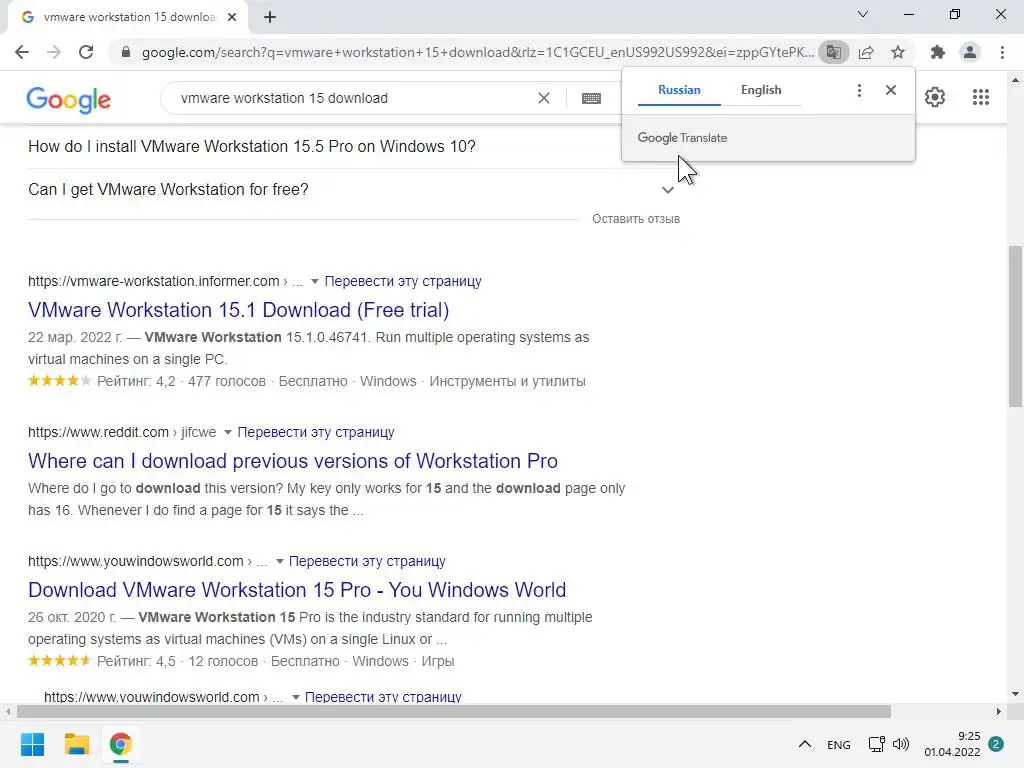1024x768 pixels.
Task: Open the tab search chevron in title bar
Action: pos(863,14)
